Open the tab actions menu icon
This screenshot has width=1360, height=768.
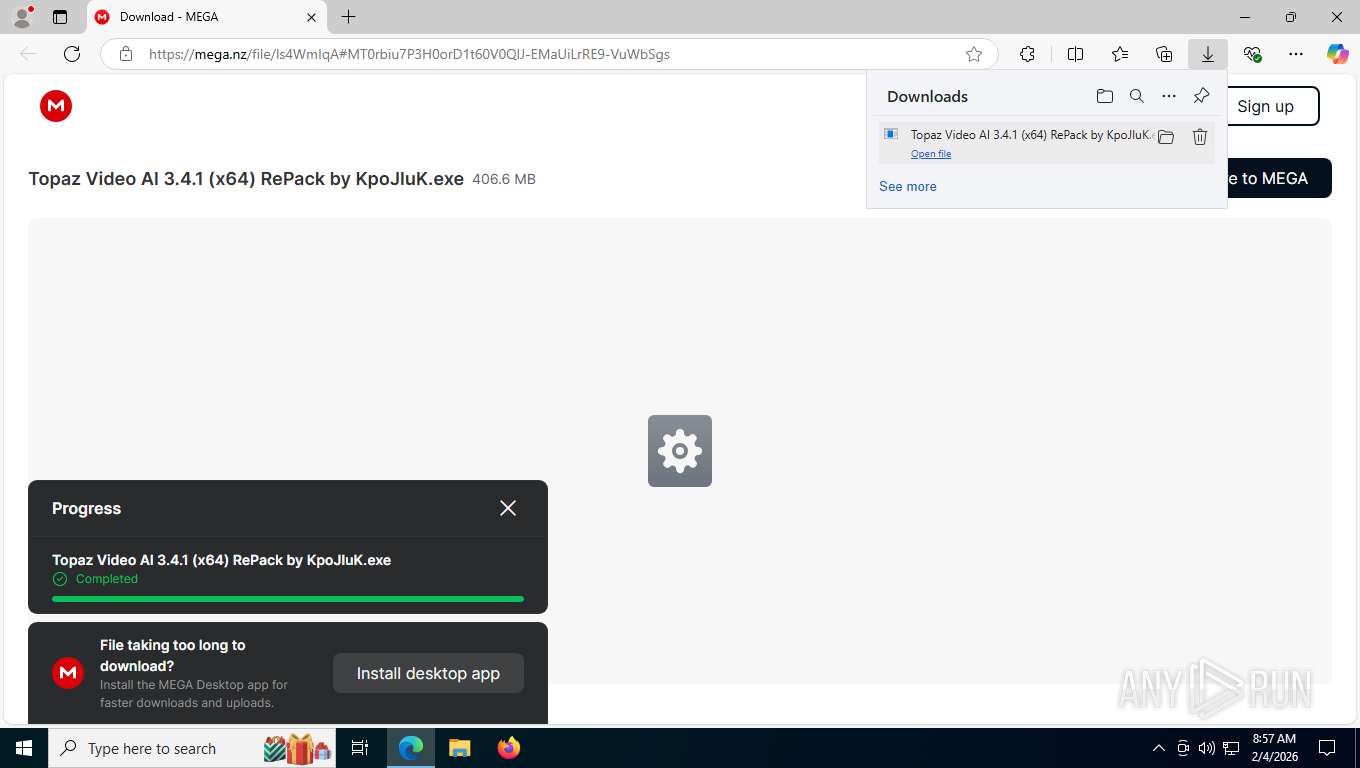click(x=60, y=17)
